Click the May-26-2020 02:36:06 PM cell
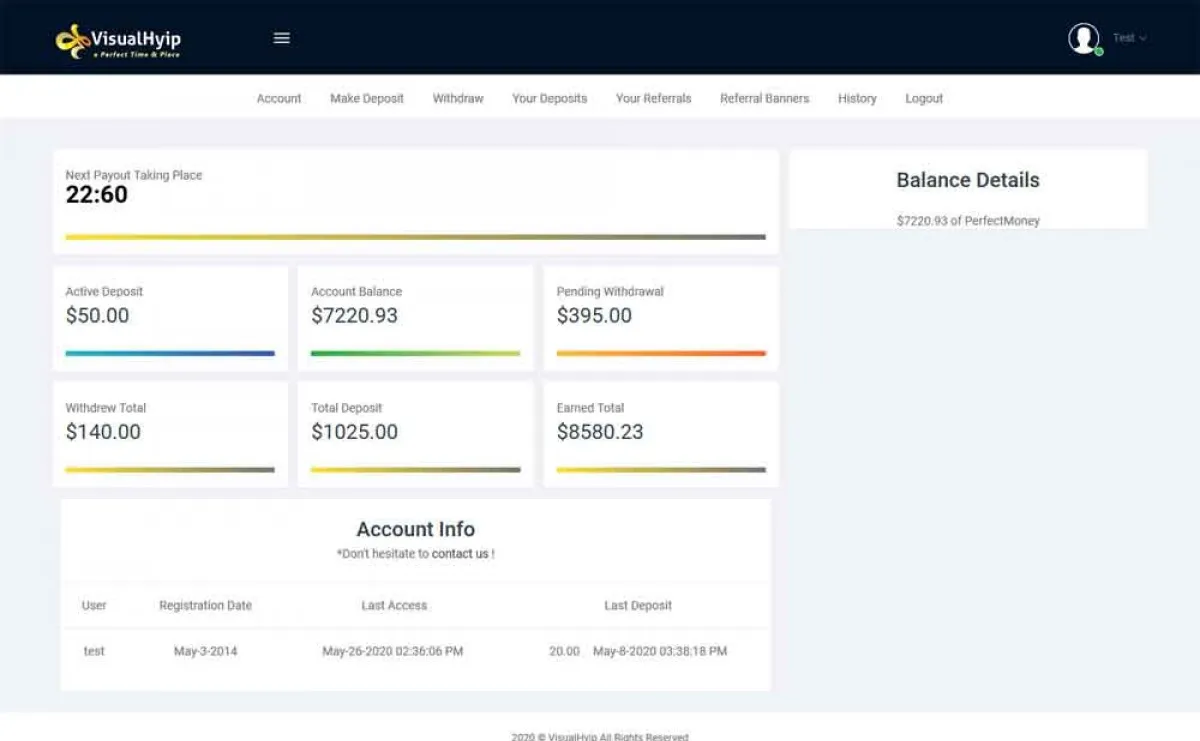This screenshot has width=1200, height=741. (393, 651)
